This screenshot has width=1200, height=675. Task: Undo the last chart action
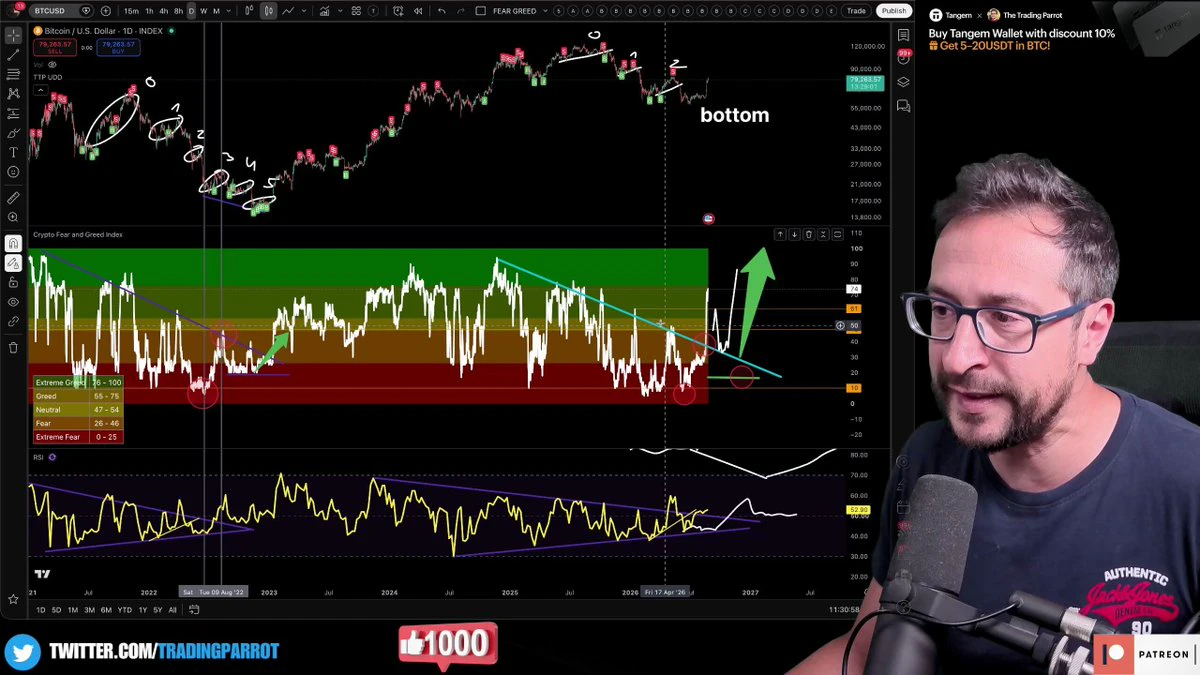click(441, 11)
